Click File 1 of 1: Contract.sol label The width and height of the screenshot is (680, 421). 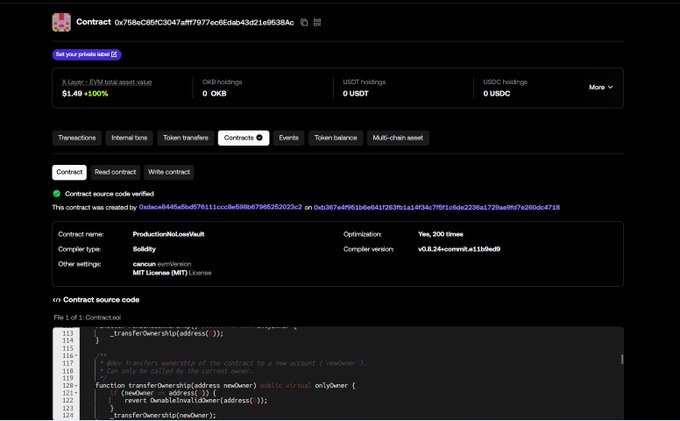tap(87, 317)
